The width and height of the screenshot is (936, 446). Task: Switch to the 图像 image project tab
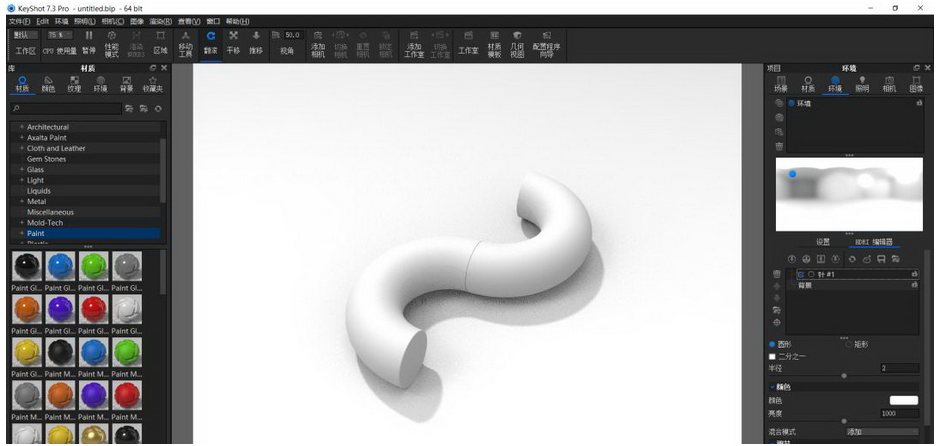coord(916,84)
